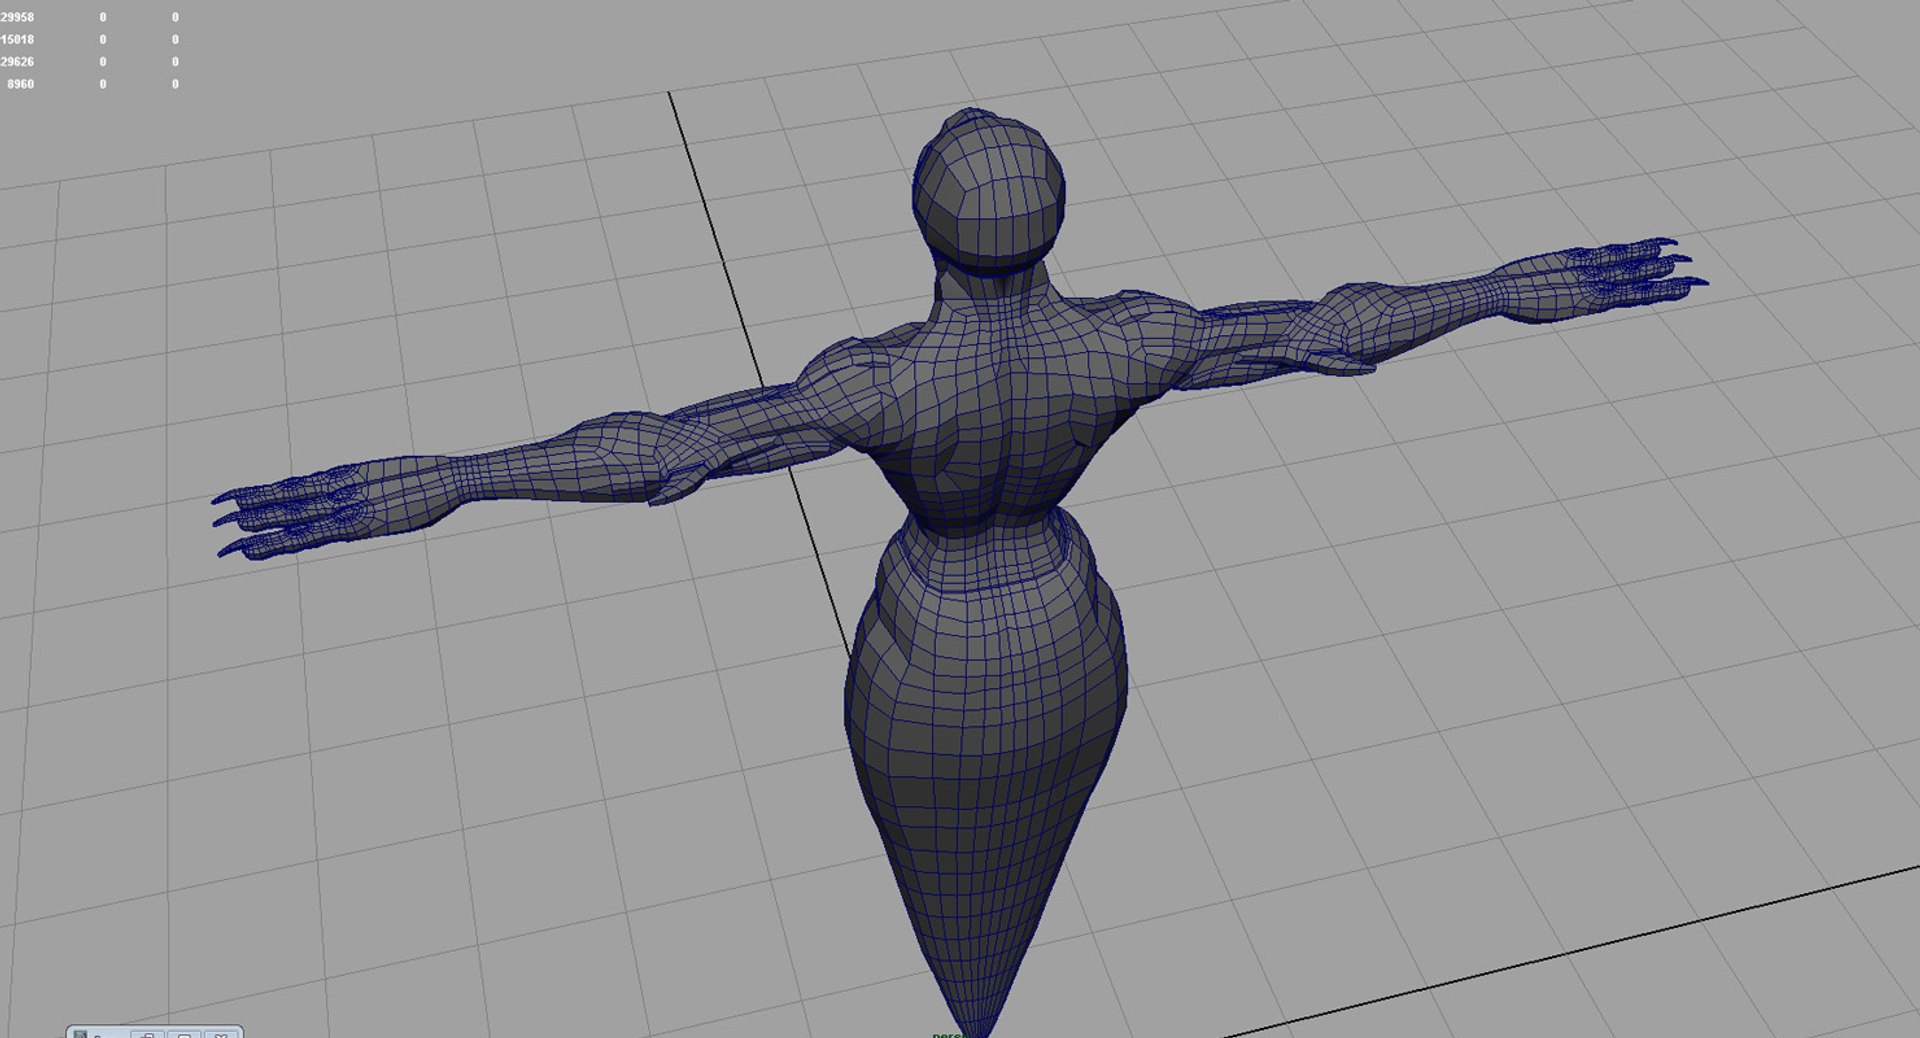The width and height of the screenshot is (1920, 1038).
Task: Click the 29626 count in the heads-up display
Action: pyautogui.click(x=17, y=62)
